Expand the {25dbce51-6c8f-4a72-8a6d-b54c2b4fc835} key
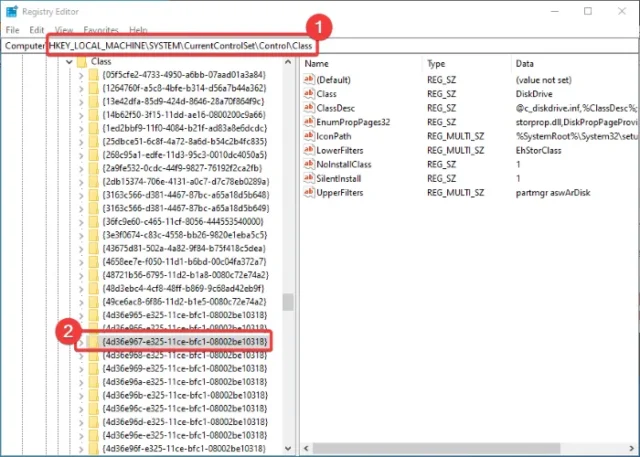 [81, 142]
